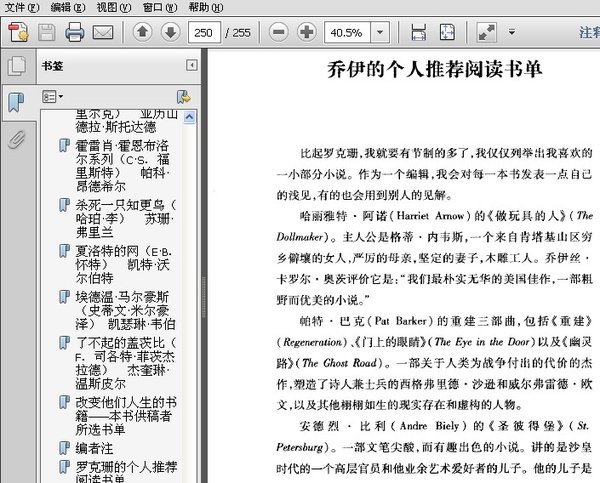
Task: Click the 书签 panel title
Action: coord(52,66)
